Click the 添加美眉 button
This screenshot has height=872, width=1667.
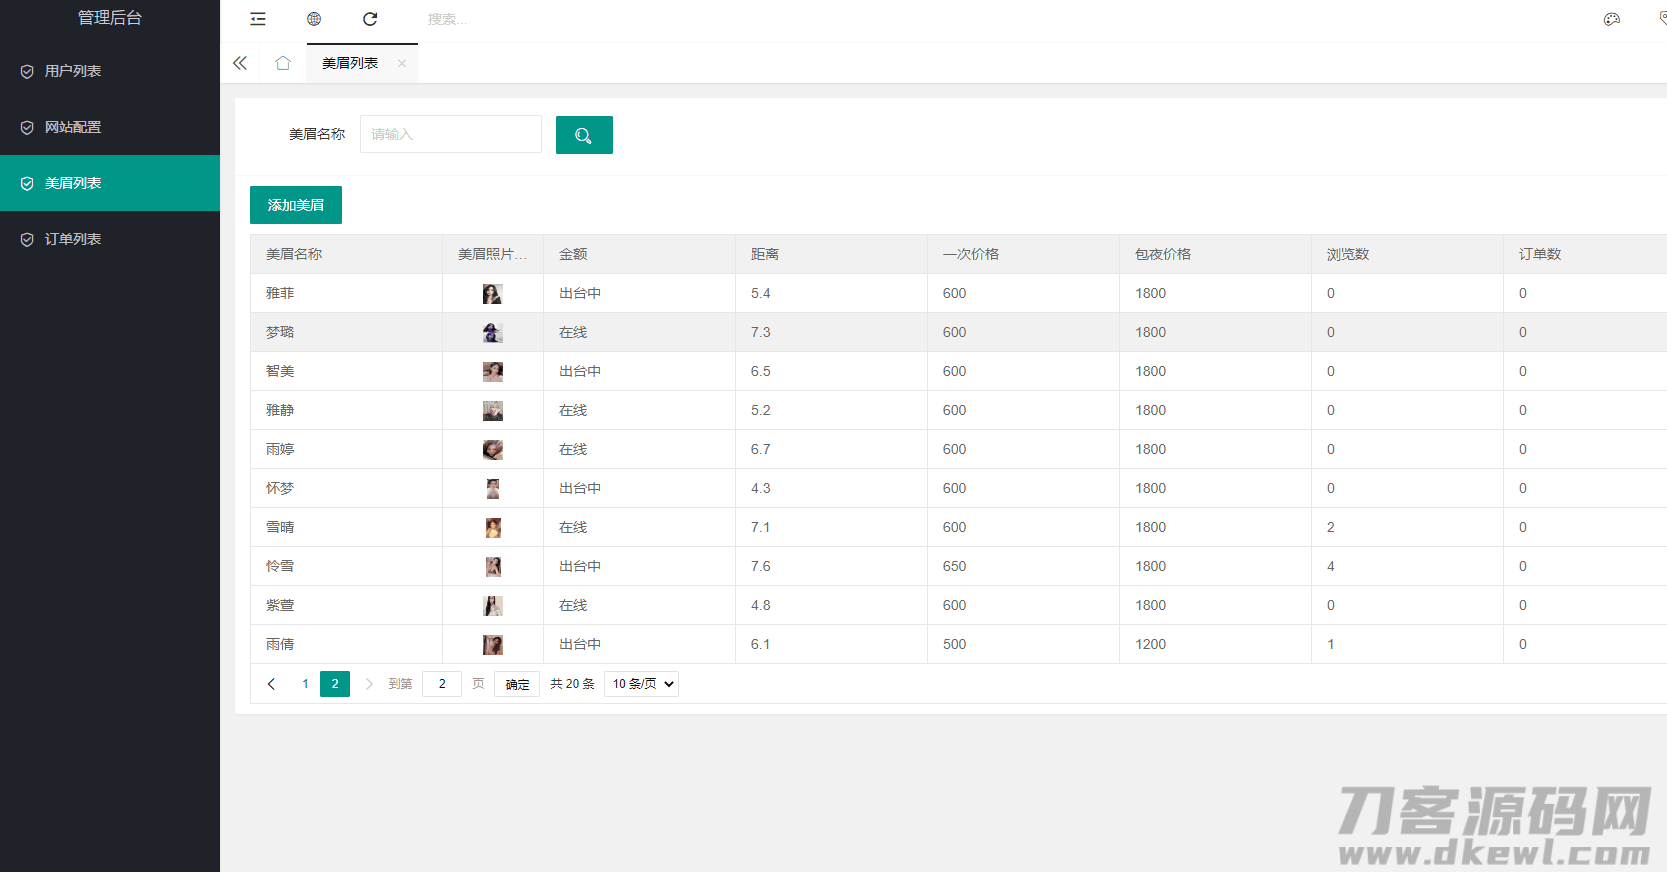tap(296, 205)
